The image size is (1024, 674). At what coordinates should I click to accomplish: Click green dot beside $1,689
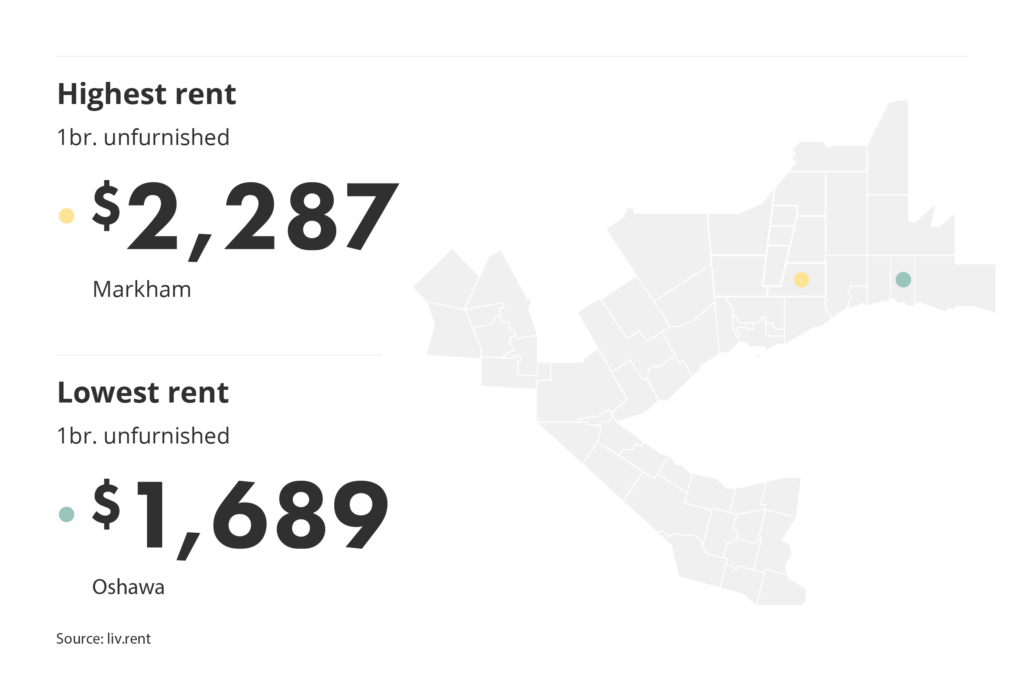67,514
